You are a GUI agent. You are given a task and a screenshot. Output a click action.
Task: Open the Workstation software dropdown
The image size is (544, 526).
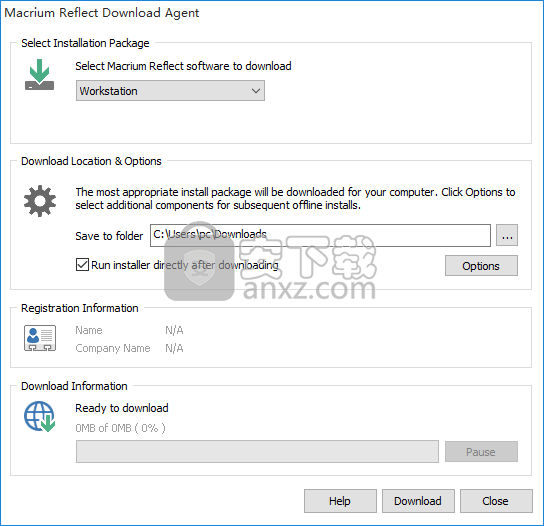[170, 91]
